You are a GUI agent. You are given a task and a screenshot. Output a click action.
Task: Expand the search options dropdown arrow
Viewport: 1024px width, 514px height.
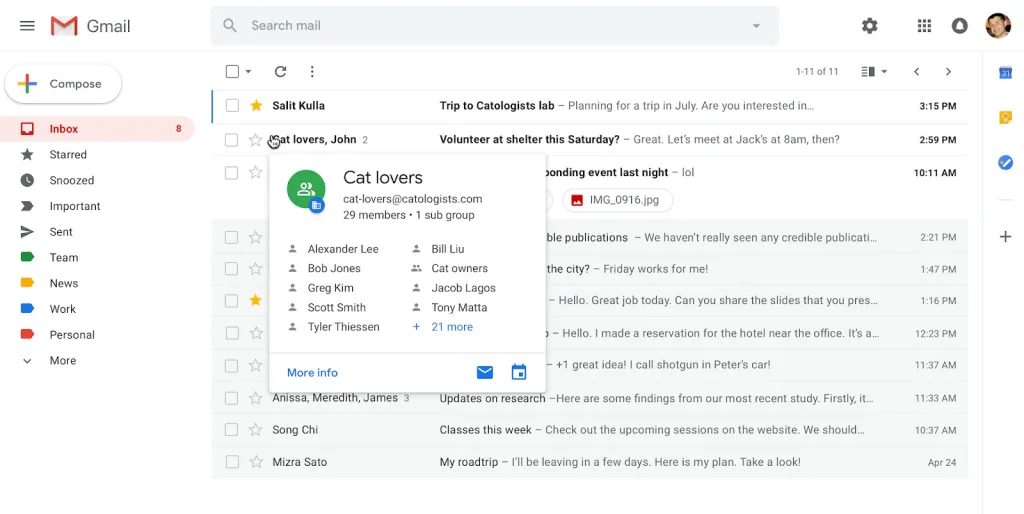click(756, 26)
